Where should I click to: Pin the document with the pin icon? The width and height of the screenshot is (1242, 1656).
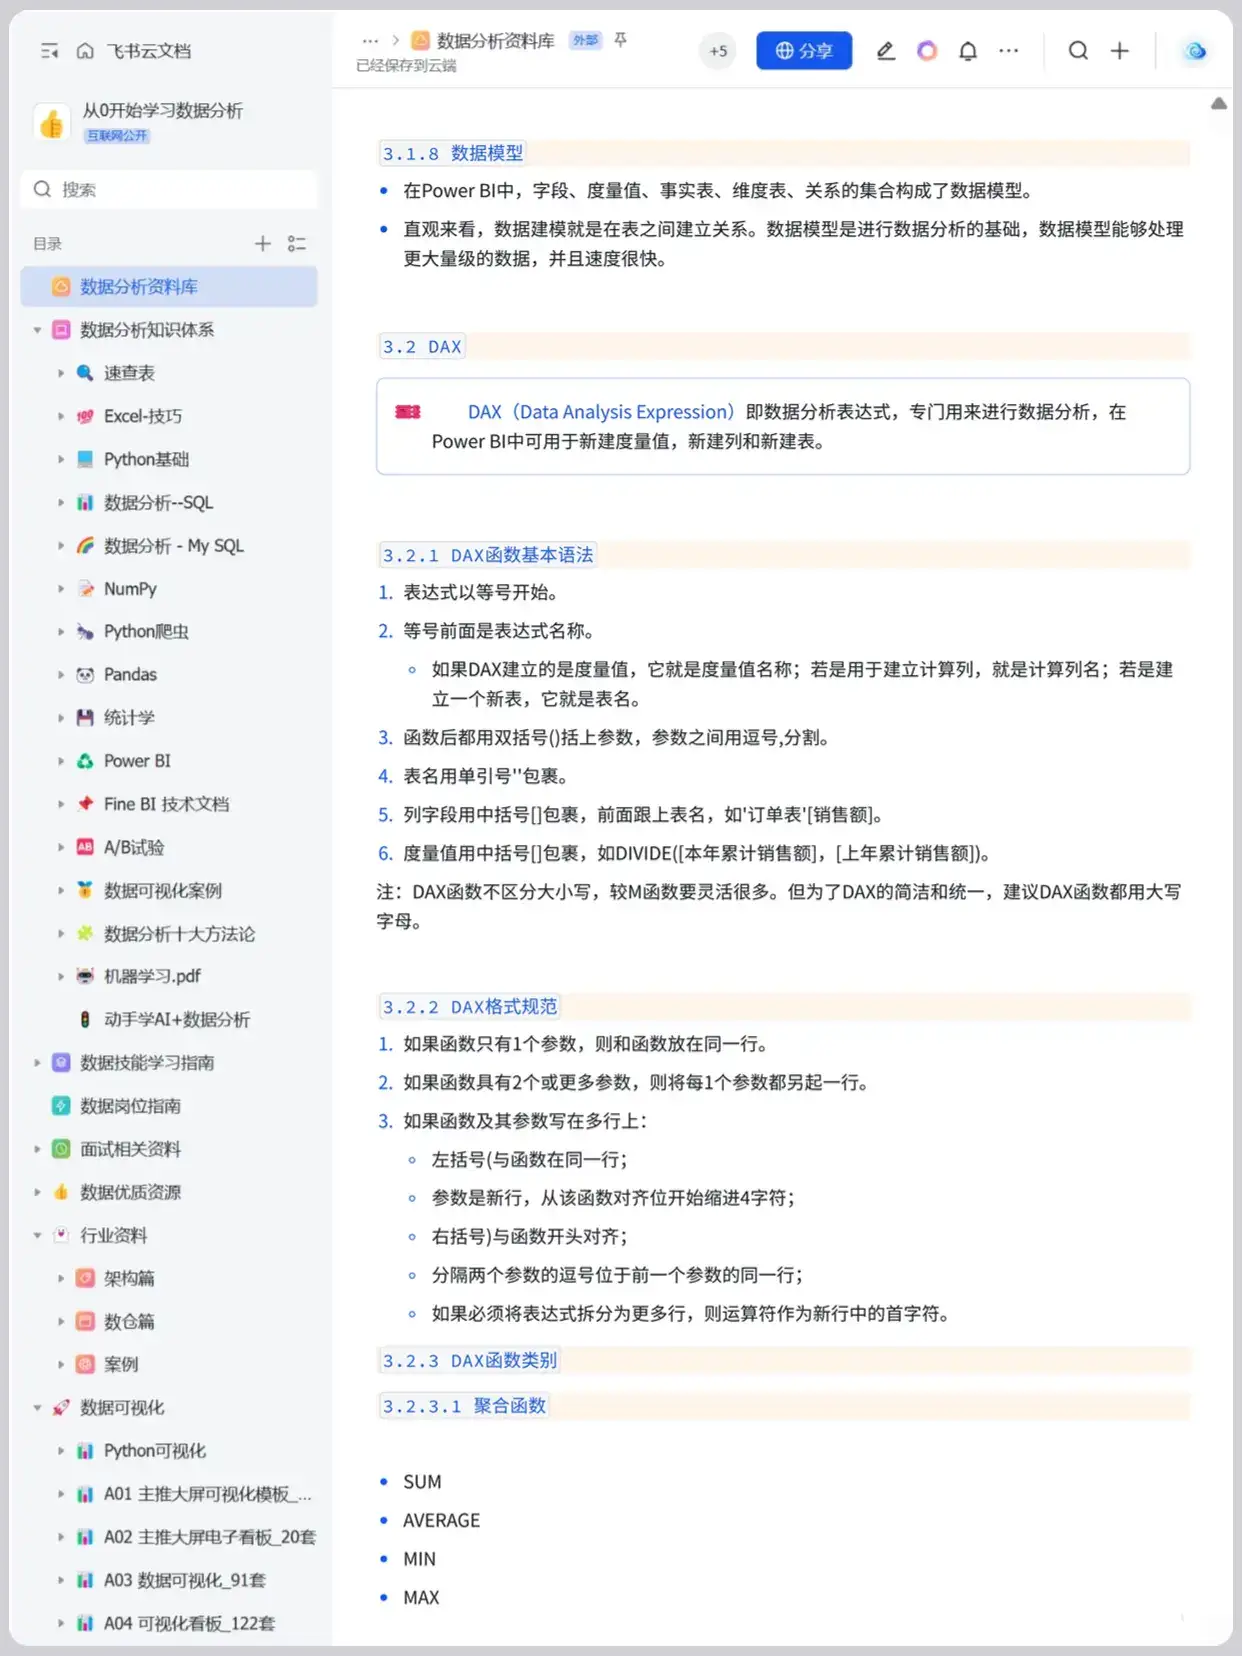click(x=621, y=40)
